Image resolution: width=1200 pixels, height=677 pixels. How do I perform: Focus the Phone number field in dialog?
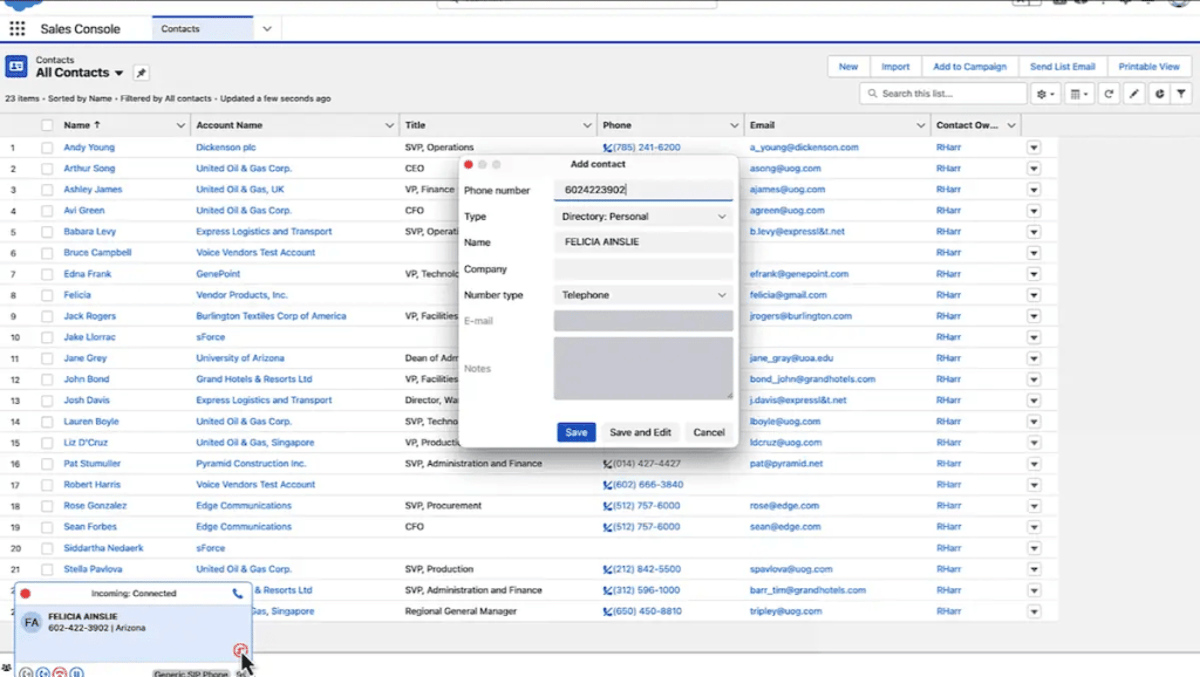[x=643, y=190]
